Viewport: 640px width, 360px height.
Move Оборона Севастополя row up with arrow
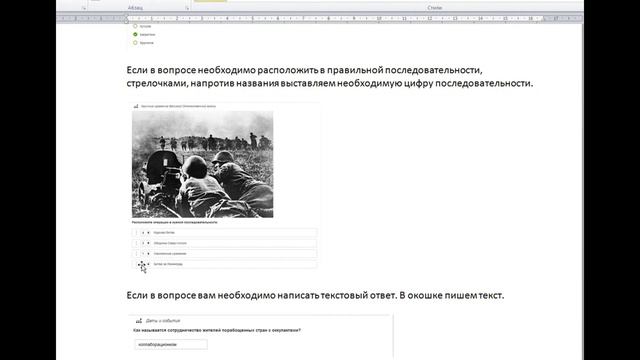(143, 243)
